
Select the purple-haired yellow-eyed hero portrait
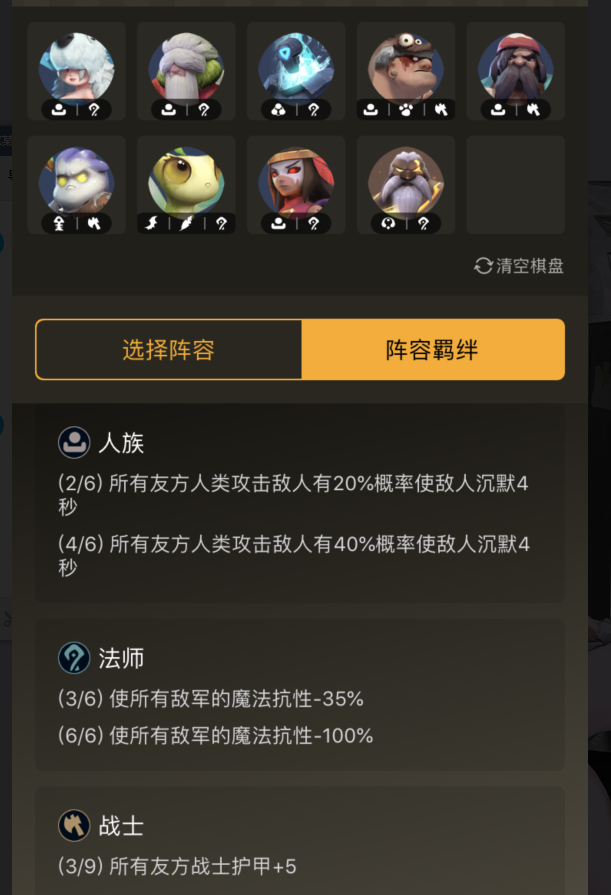77,183
